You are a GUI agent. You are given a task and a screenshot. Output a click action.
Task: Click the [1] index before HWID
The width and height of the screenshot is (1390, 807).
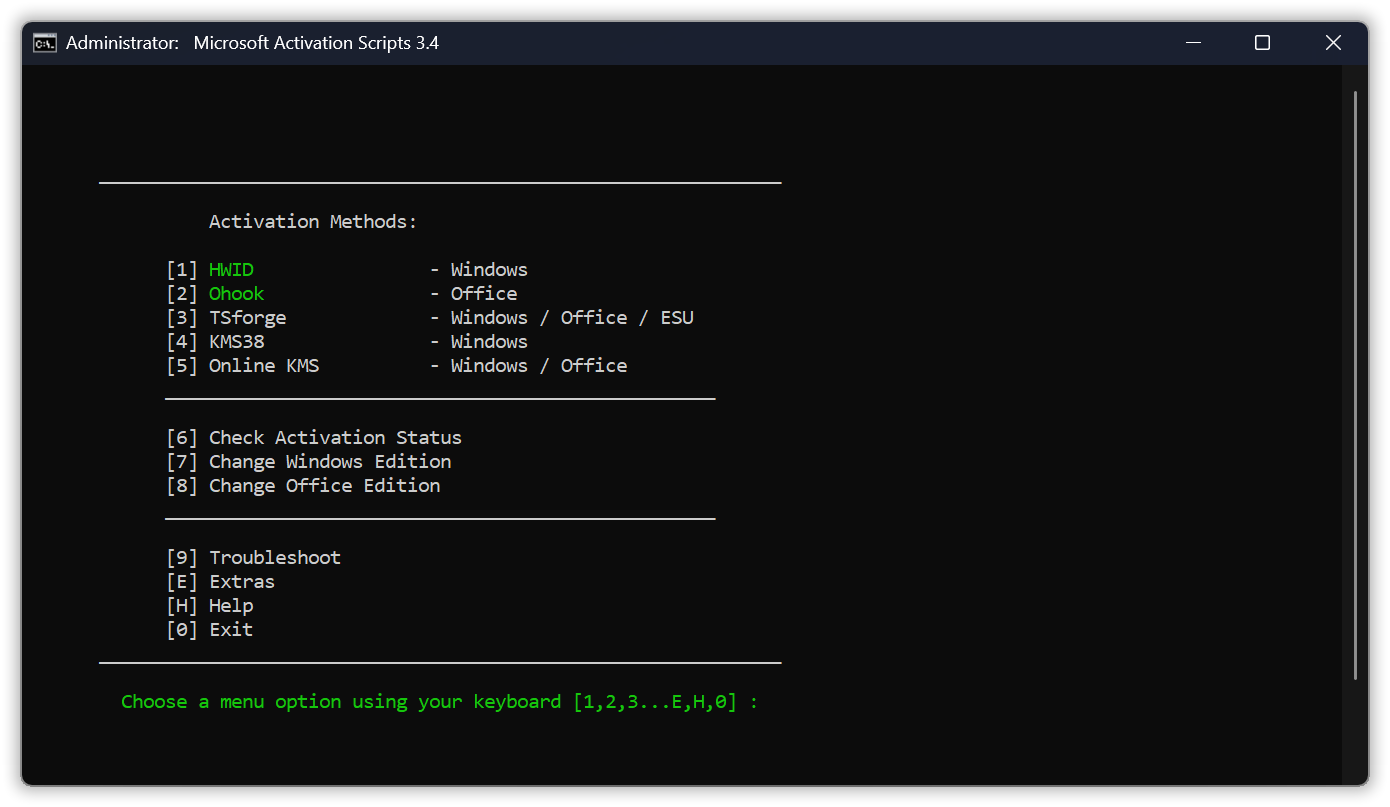182,269
